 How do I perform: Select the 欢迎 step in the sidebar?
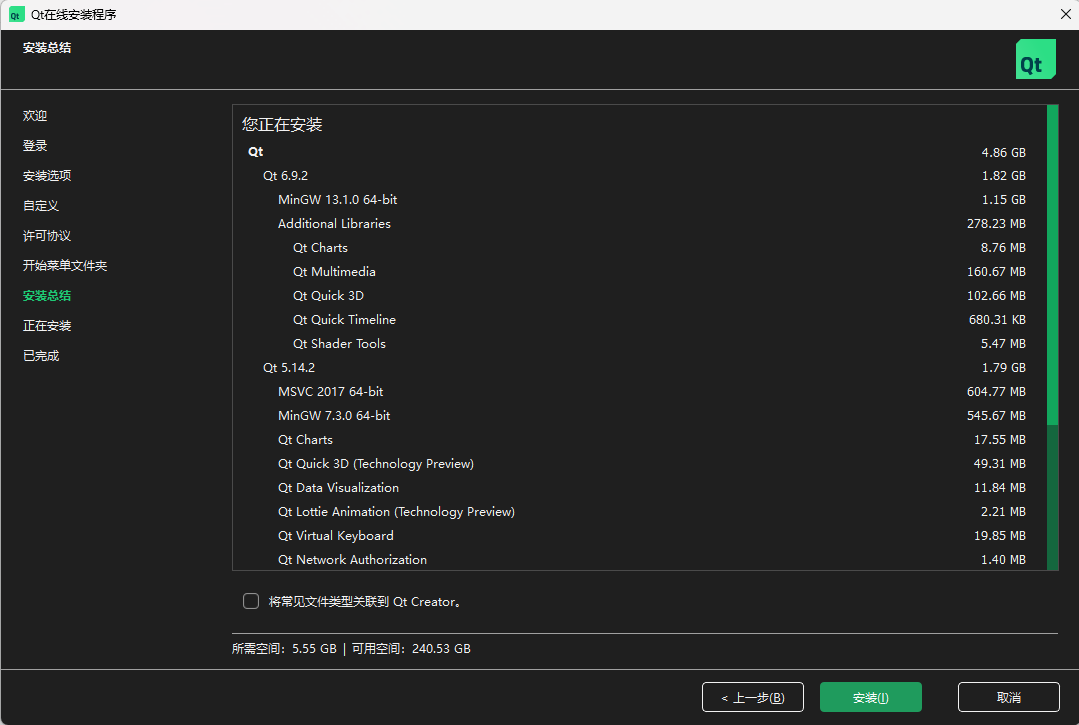coord(35,116)
